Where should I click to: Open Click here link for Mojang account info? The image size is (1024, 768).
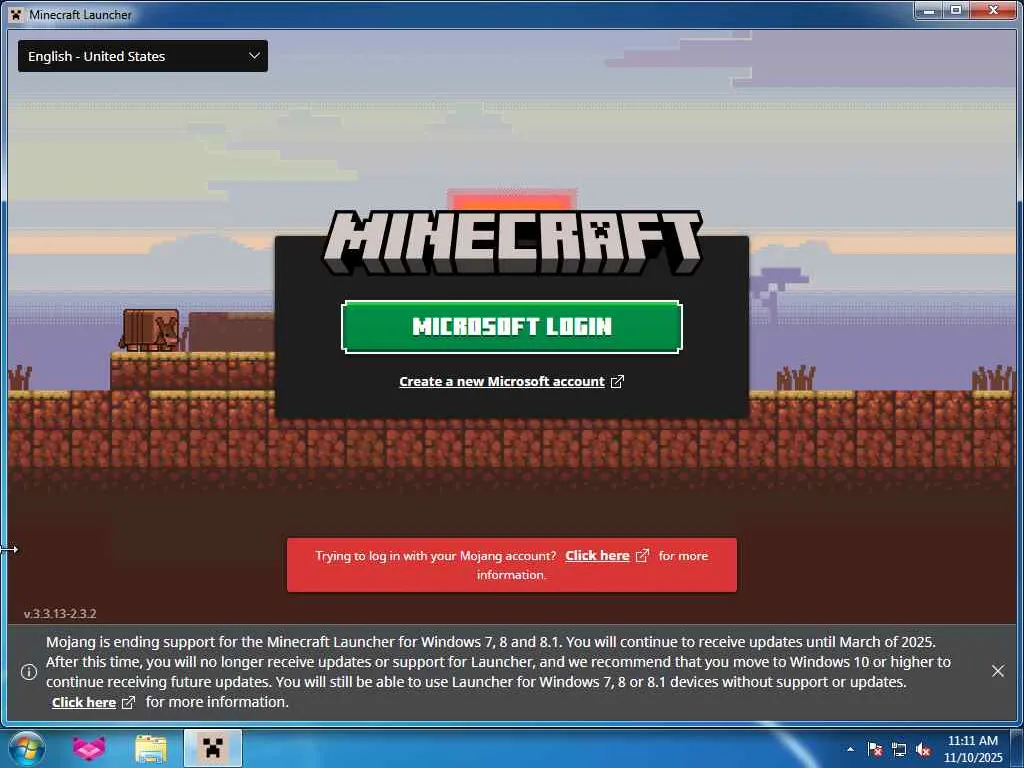pyautogui.click(x=597, y=556)
